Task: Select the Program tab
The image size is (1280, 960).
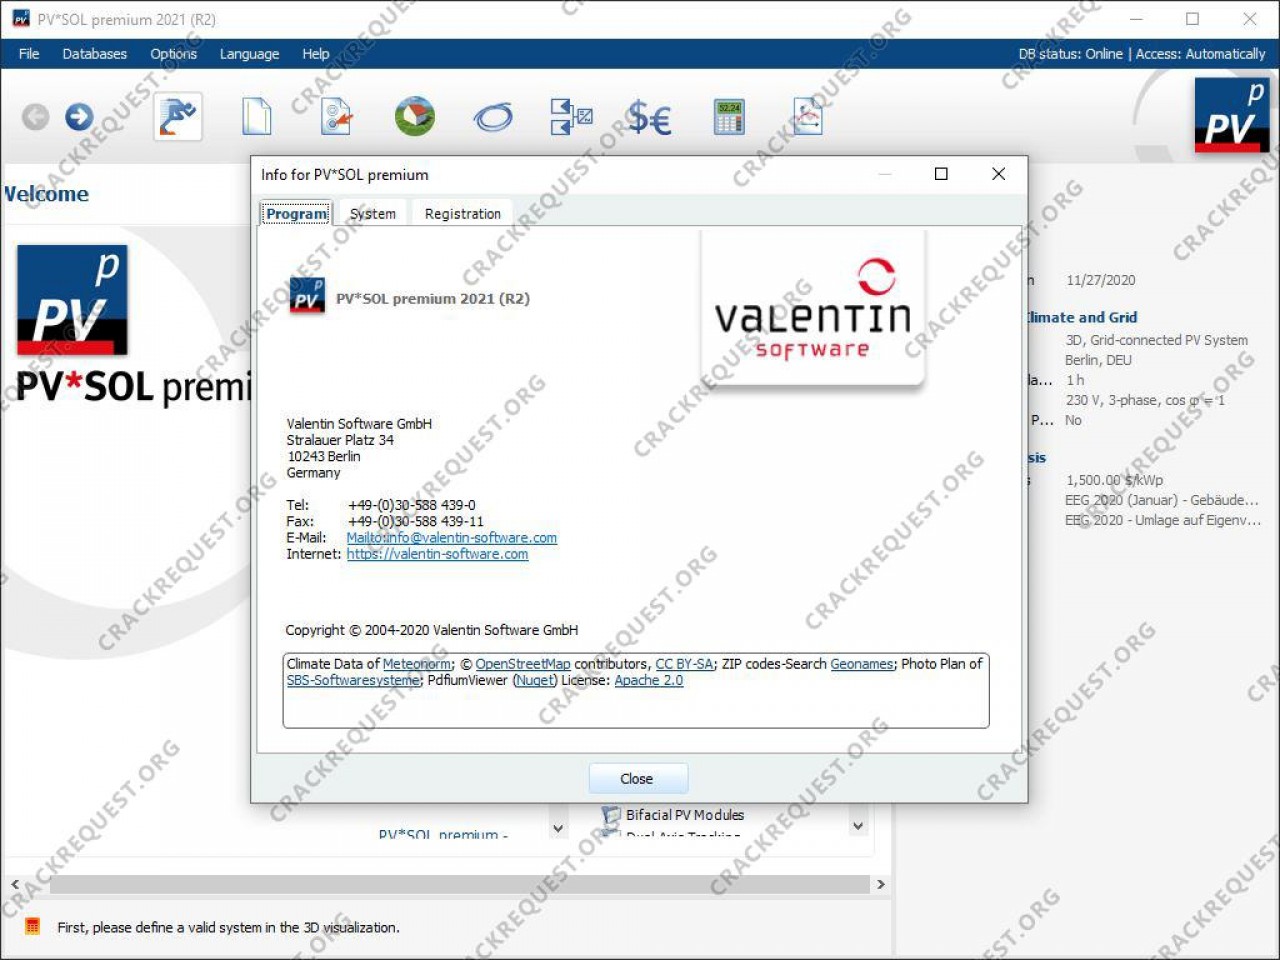Action: (x=297, y=214)
